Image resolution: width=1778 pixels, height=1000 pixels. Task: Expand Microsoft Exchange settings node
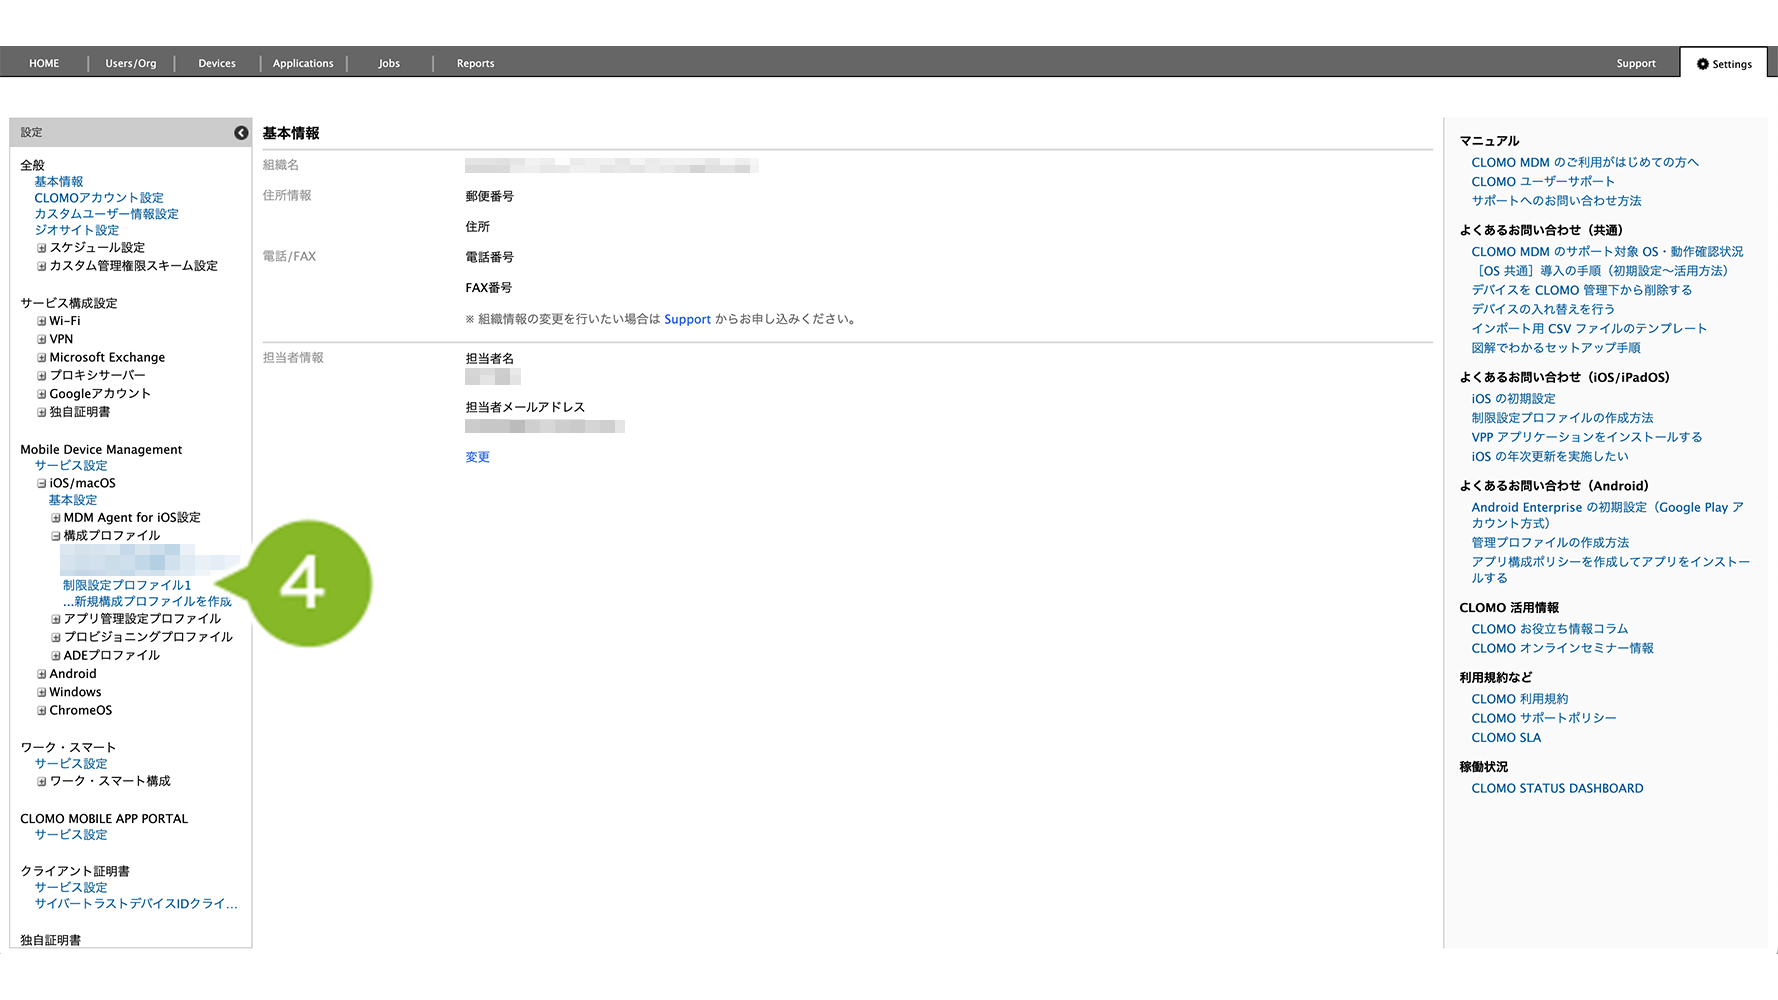(42, 358)
